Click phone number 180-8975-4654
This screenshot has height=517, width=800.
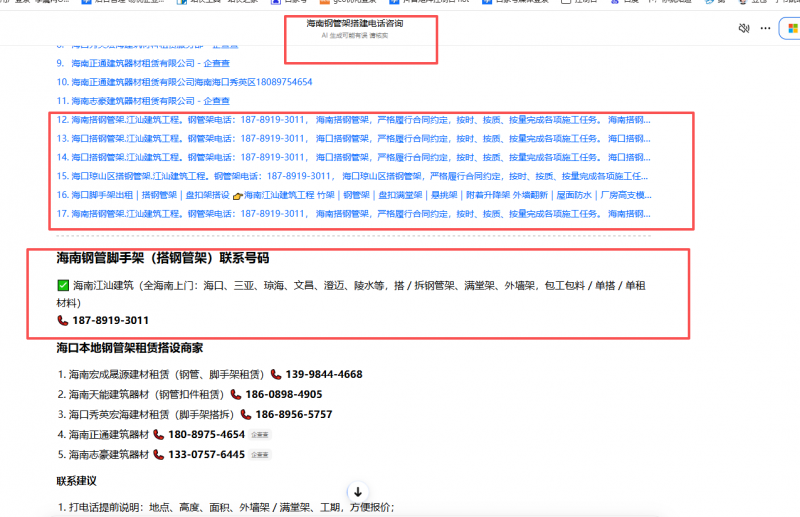(207, 435)
